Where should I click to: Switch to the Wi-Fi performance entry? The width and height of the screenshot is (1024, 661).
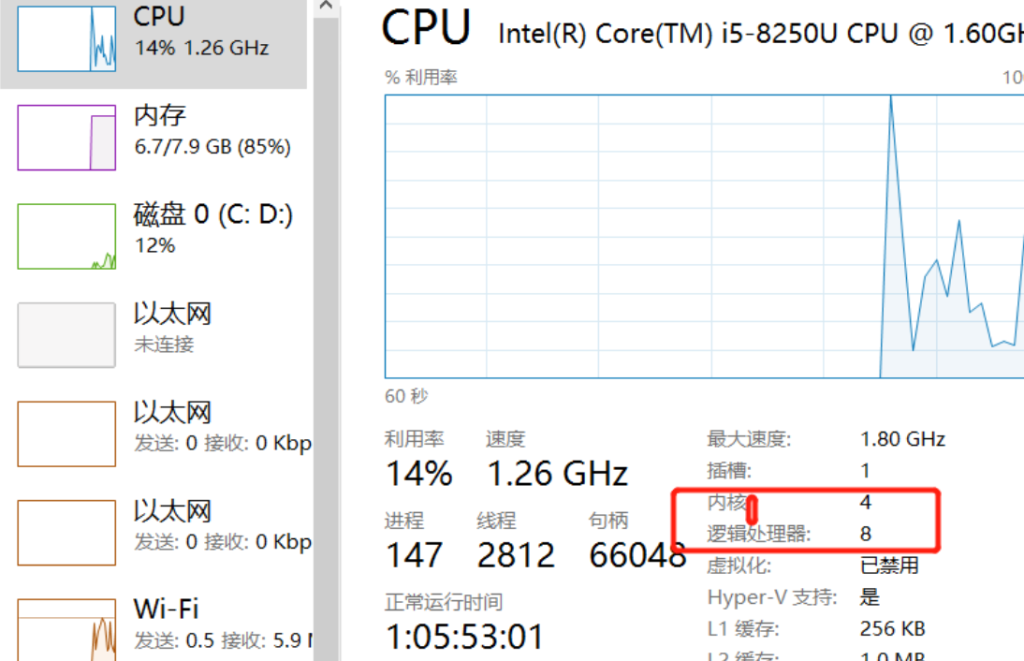[166, 609]
